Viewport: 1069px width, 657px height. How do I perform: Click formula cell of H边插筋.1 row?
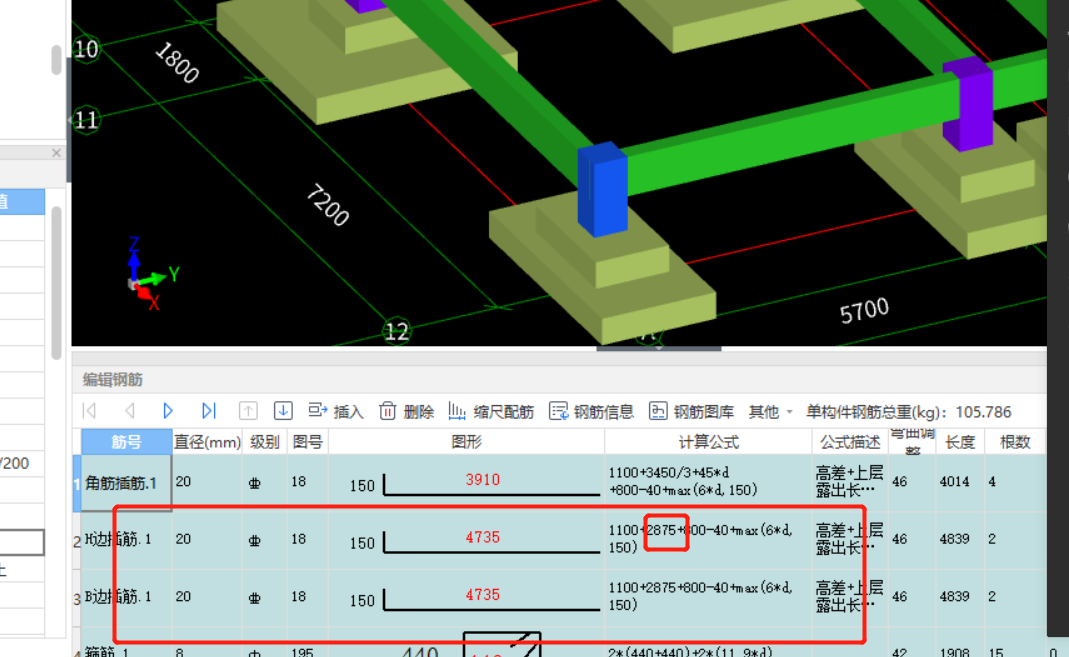click(708, 539)
